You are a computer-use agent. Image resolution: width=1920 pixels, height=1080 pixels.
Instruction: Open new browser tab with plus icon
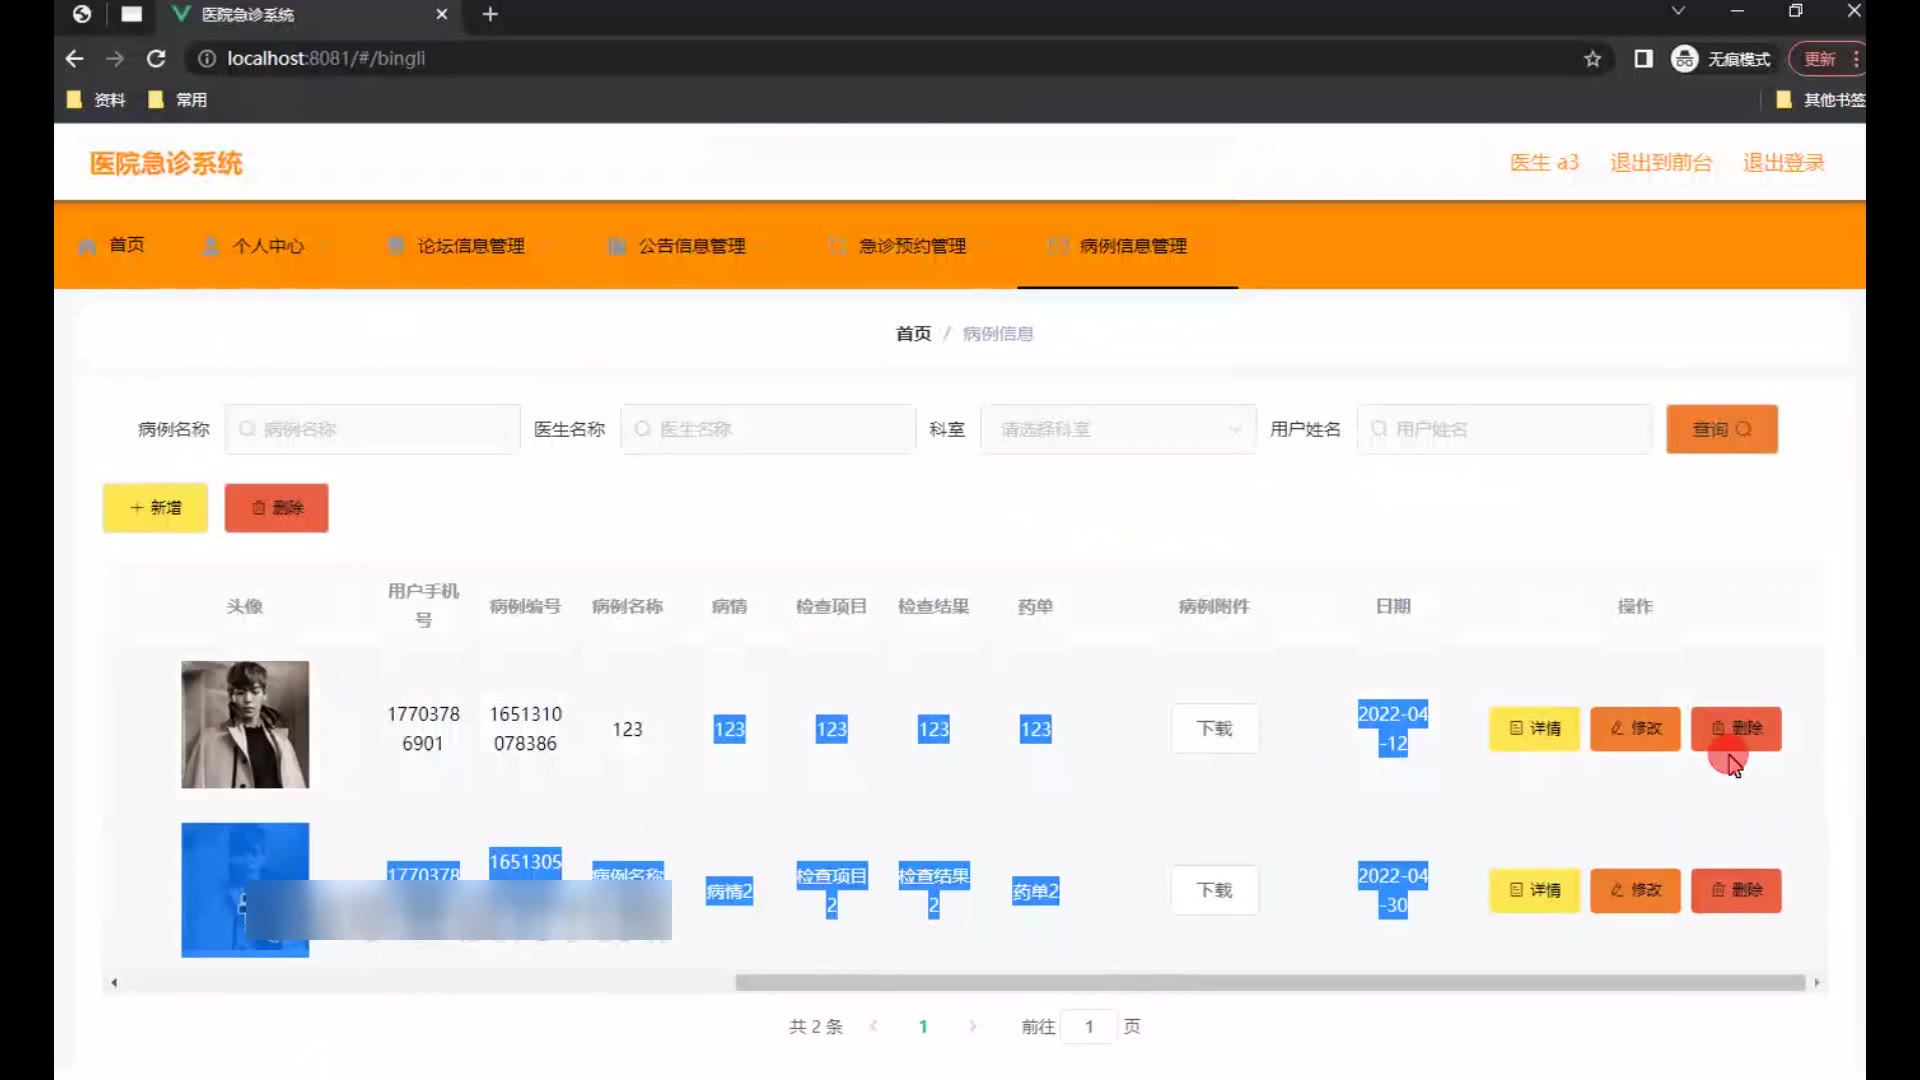pyautogui.click(x=490, y=14)
